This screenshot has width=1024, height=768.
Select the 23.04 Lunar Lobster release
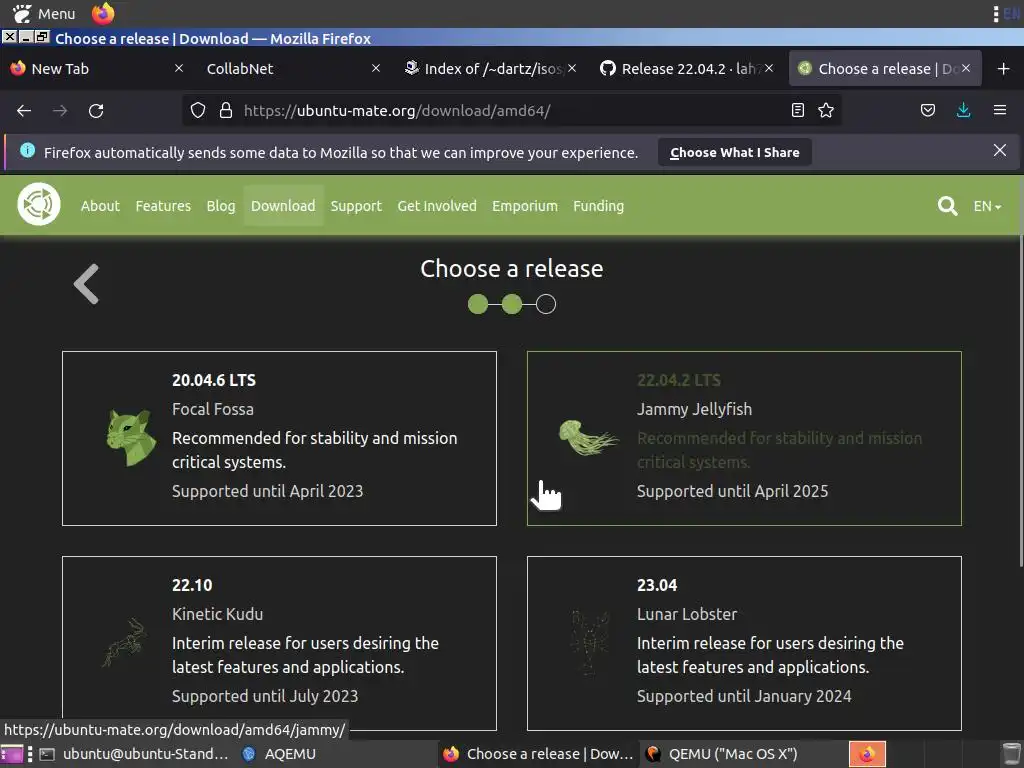744,643
